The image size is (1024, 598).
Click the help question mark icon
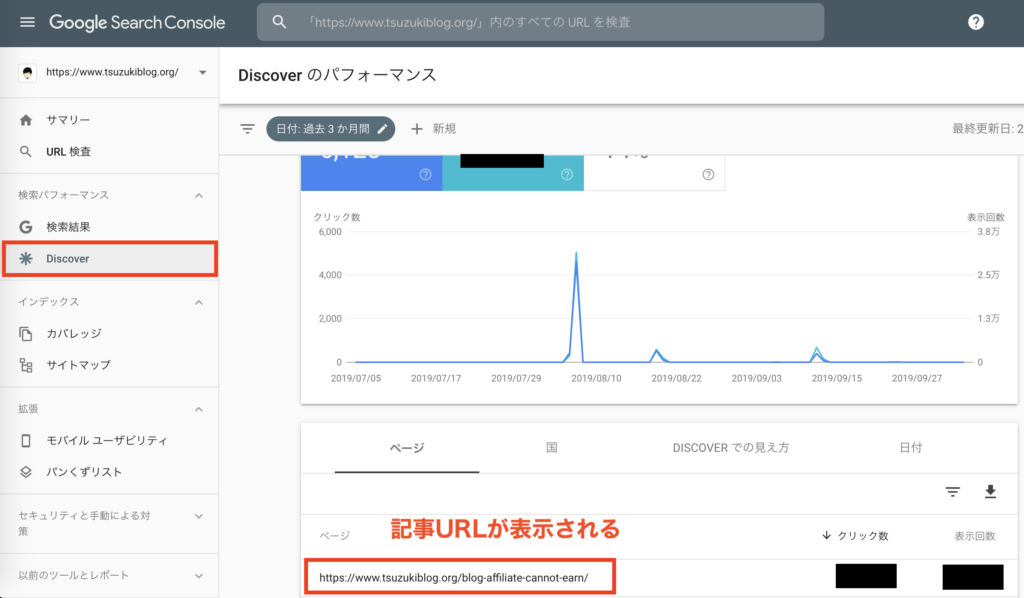pos(976,22)
